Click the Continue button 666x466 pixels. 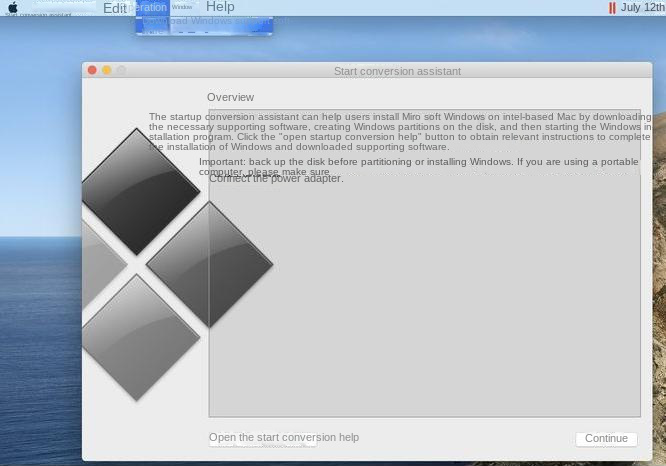[x=606, y=438]
